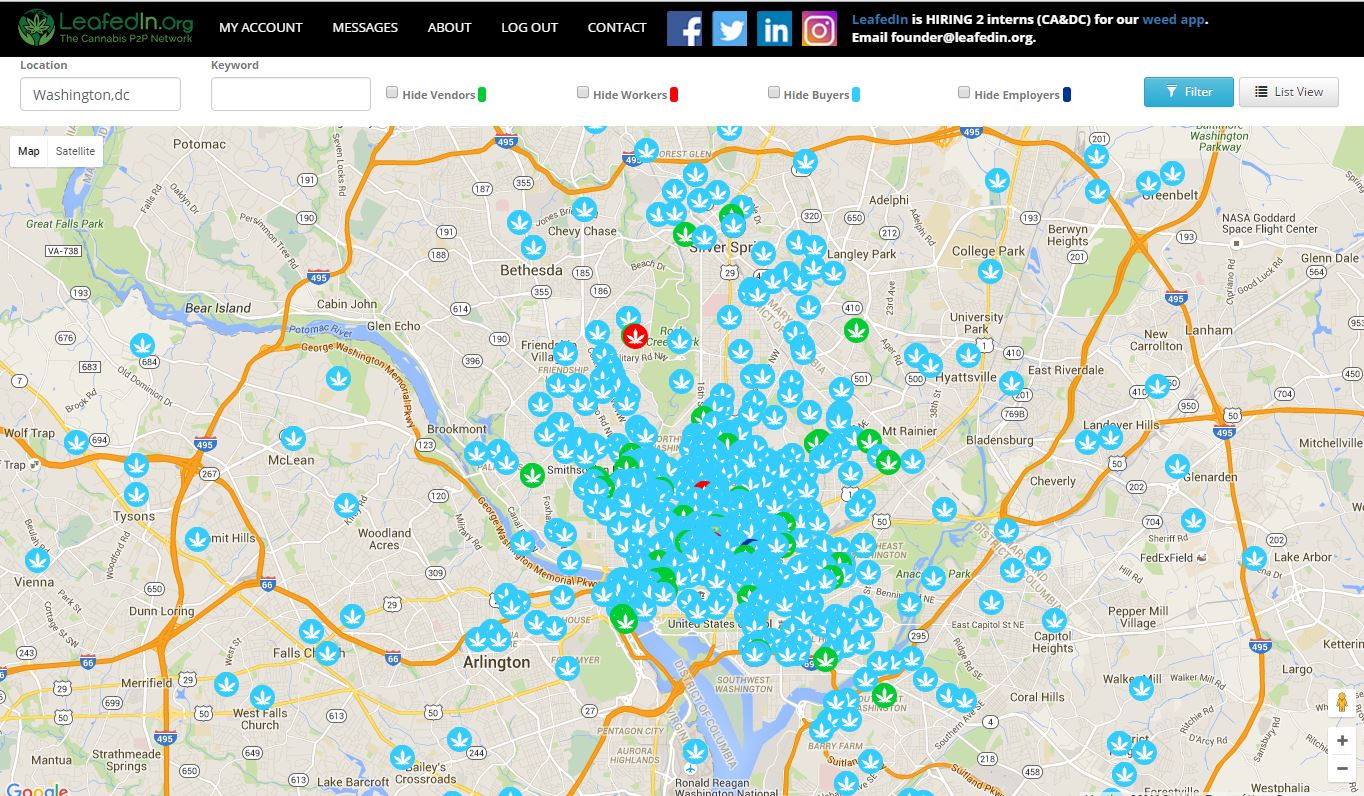Switch to Satellite view
Screen dimensions: 1364x796
(x=75, y=151)
